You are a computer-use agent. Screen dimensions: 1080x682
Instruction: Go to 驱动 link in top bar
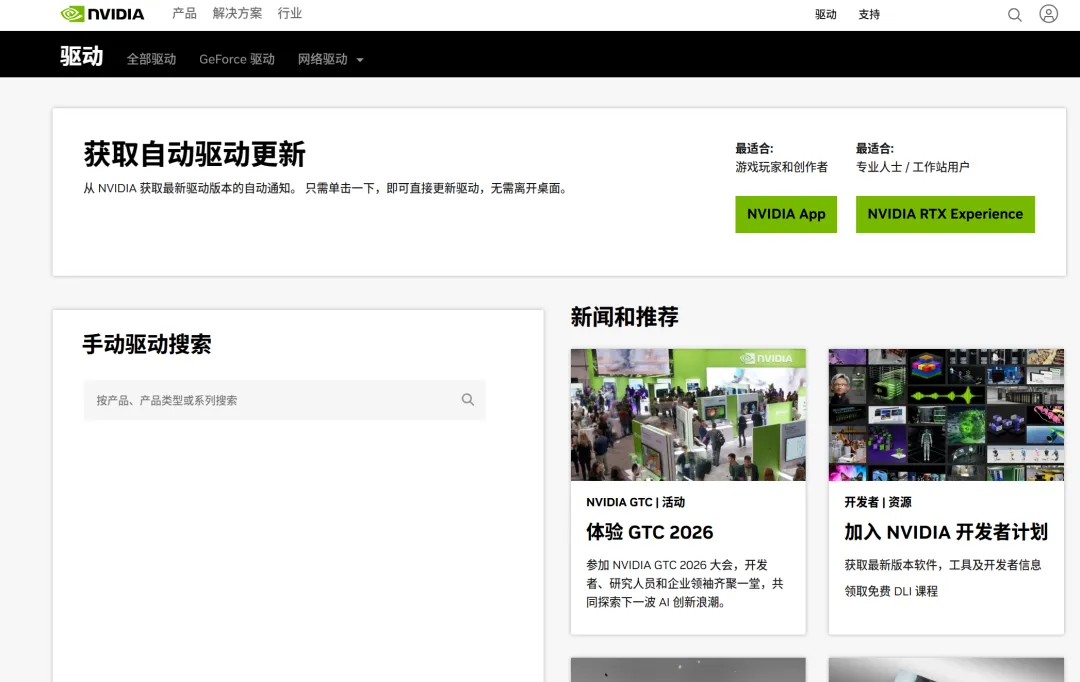[825, 14]
